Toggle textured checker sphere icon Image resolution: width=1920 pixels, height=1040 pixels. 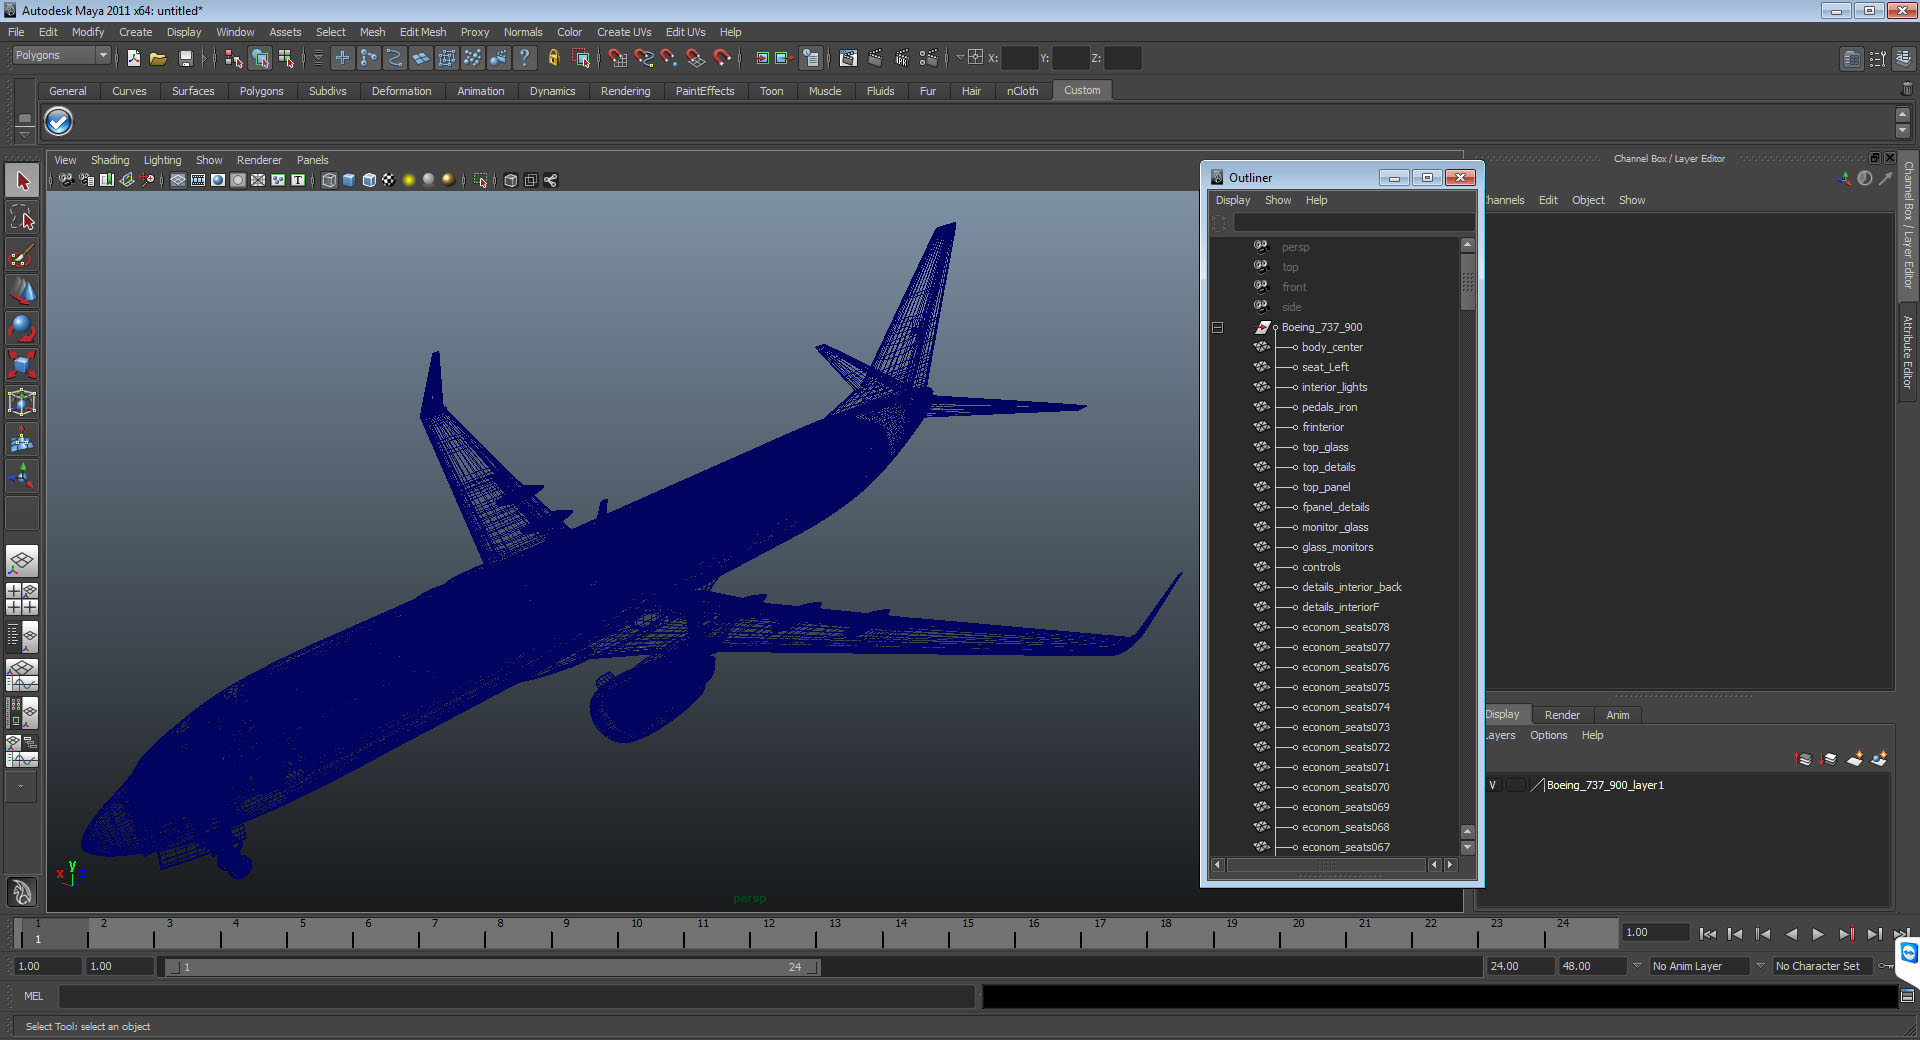pyautogui.click(x=389, y=180)
